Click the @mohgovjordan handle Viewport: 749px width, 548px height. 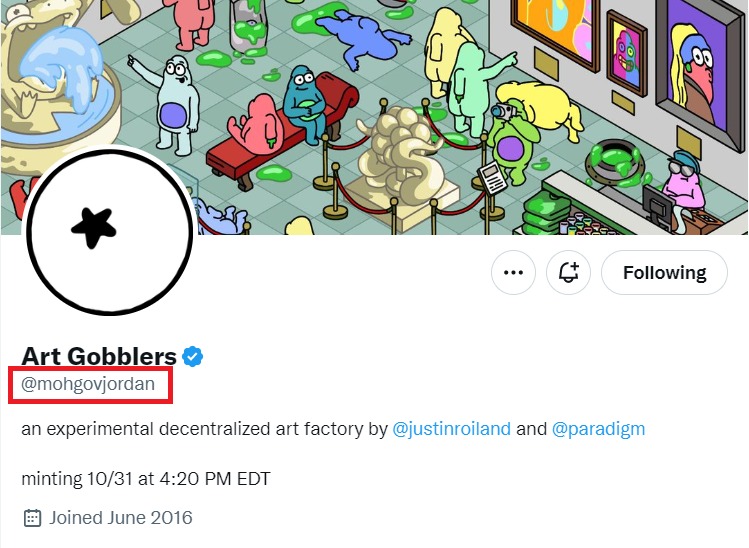coord(88,383)
